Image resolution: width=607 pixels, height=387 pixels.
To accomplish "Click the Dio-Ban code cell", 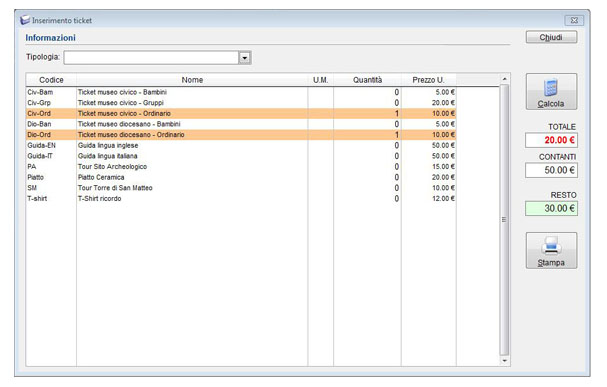I will coord(51,124).
